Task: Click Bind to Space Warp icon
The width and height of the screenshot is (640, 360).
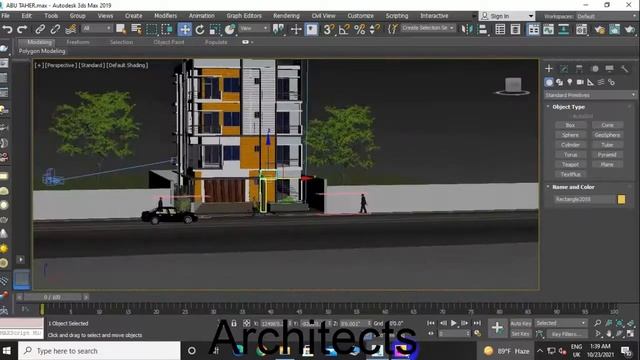Action: point(71,29)
